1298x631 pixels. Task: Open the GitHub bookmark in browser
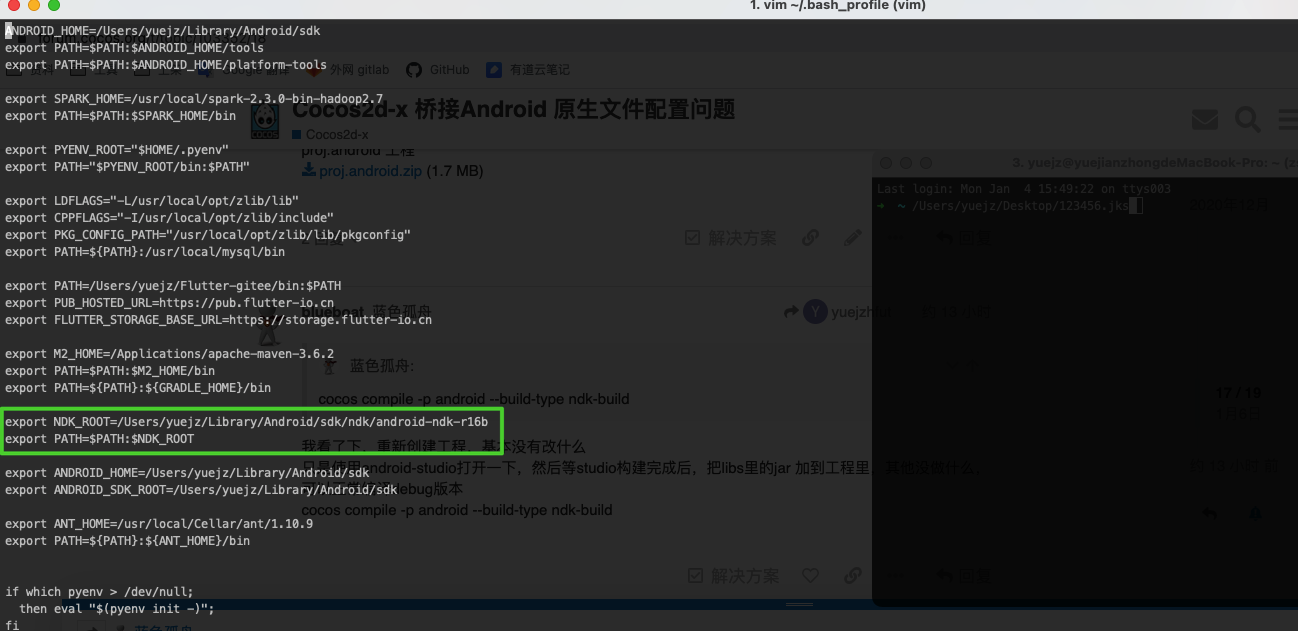[437, 70]
